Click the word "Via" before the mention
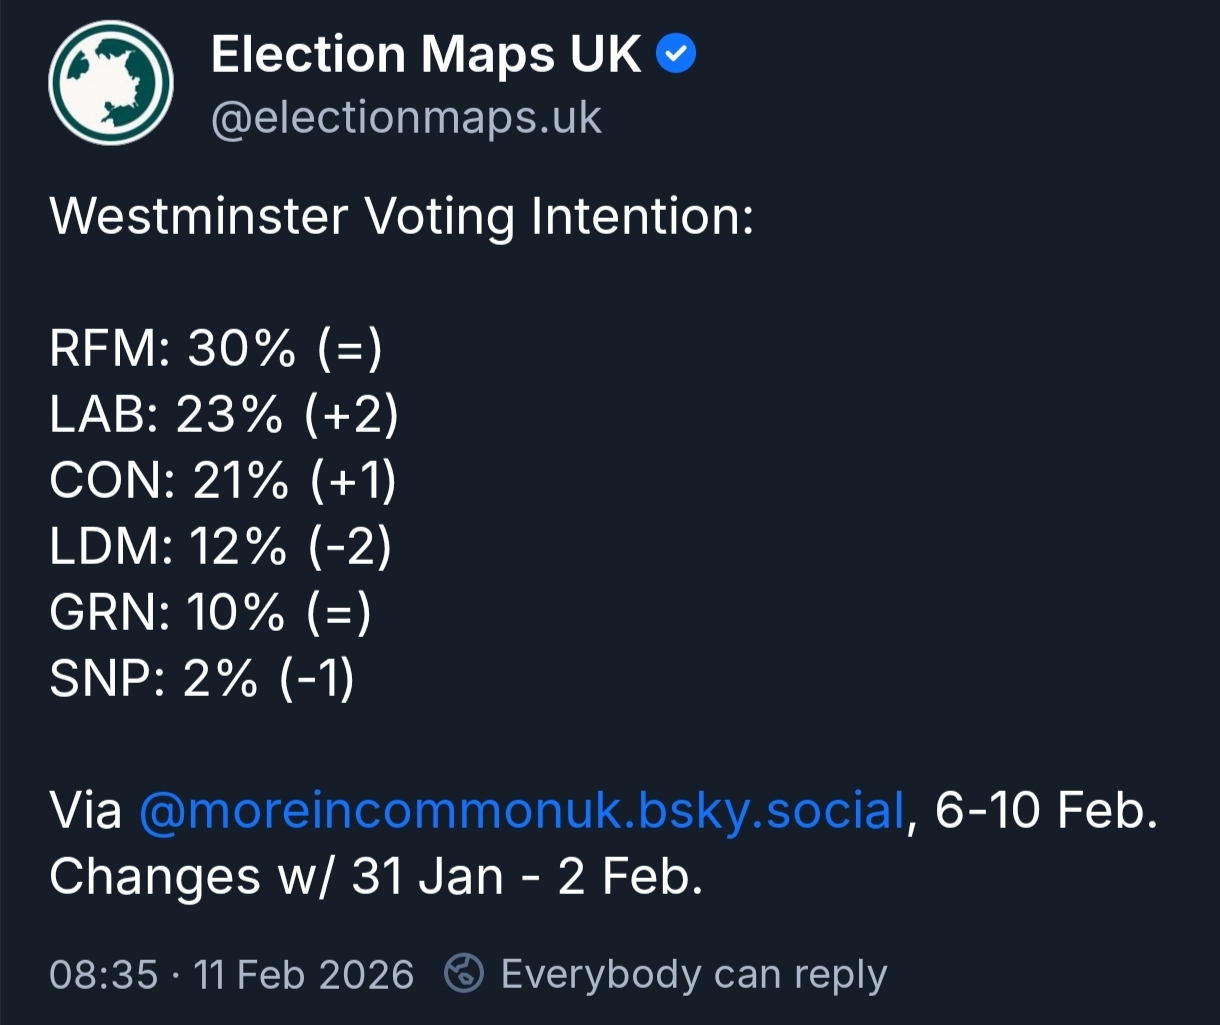 point(86,810)
